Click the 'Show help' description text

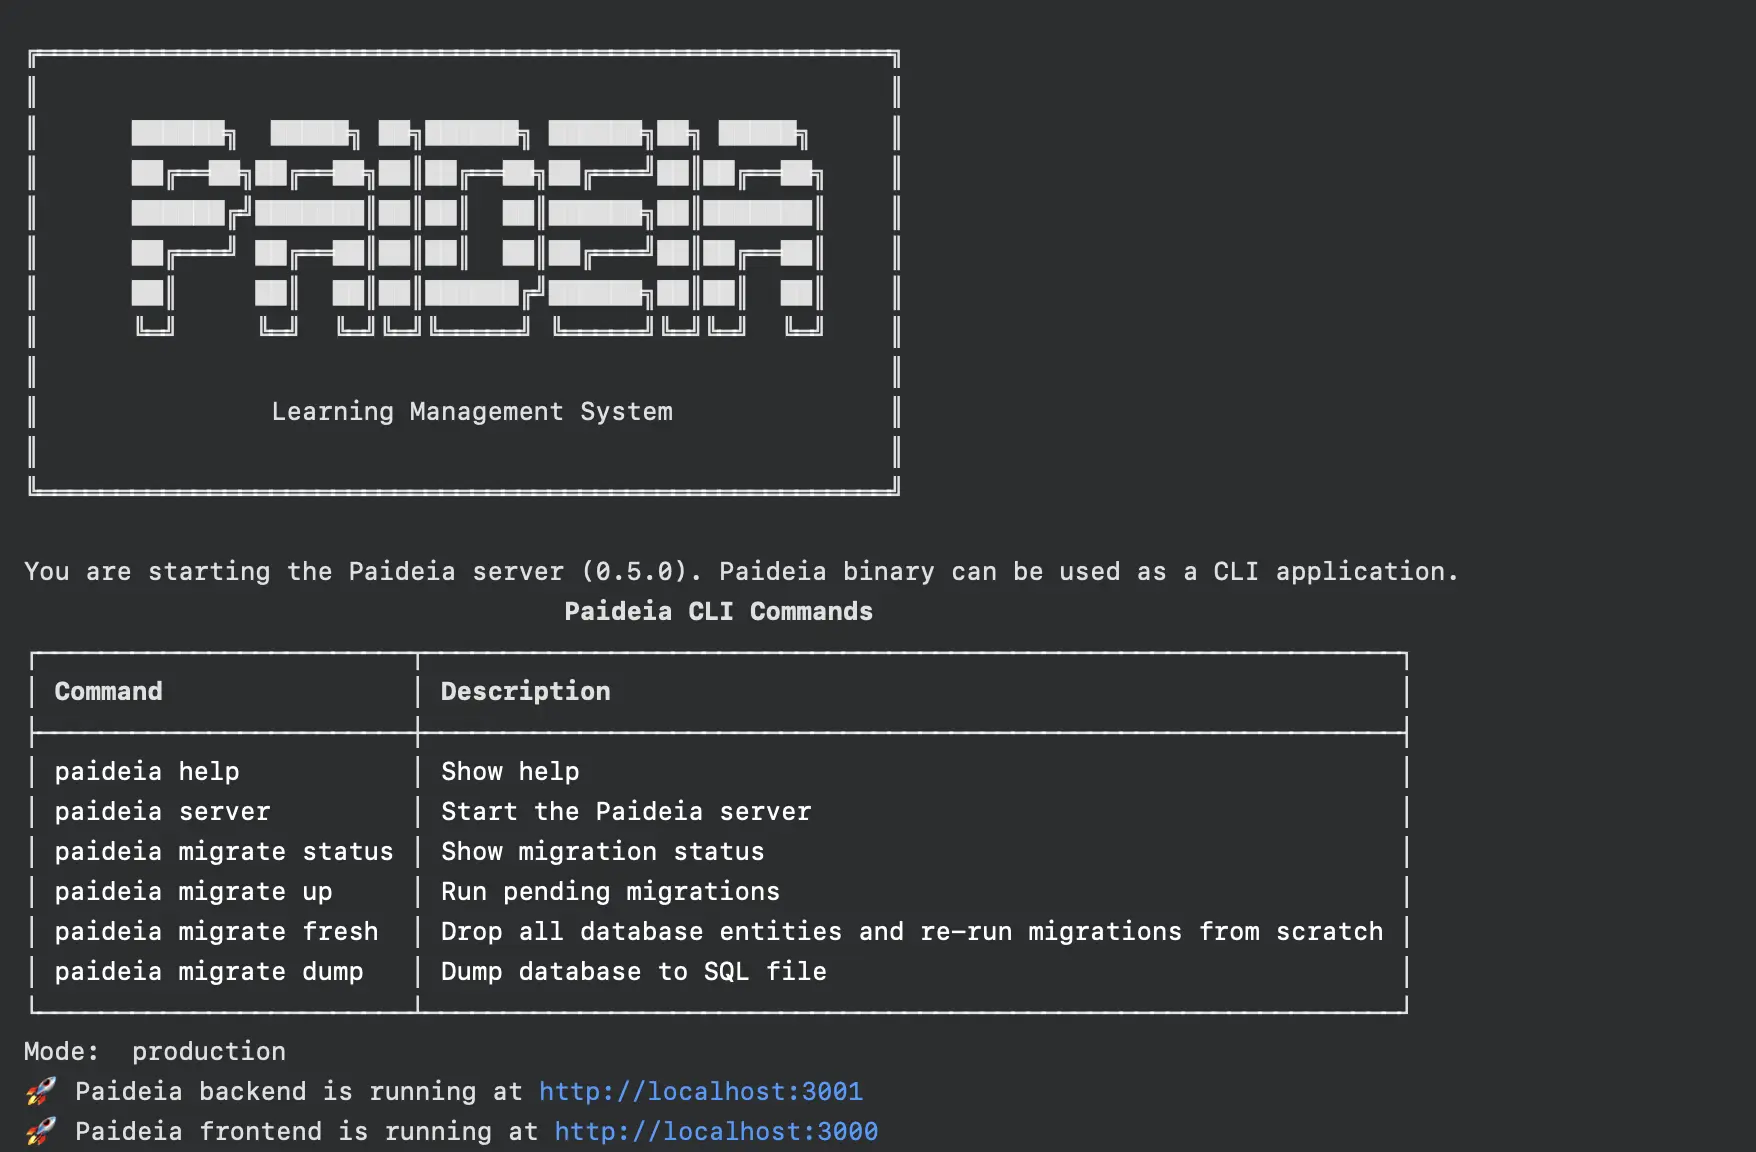pyautogui.click(x=510, y=771)
